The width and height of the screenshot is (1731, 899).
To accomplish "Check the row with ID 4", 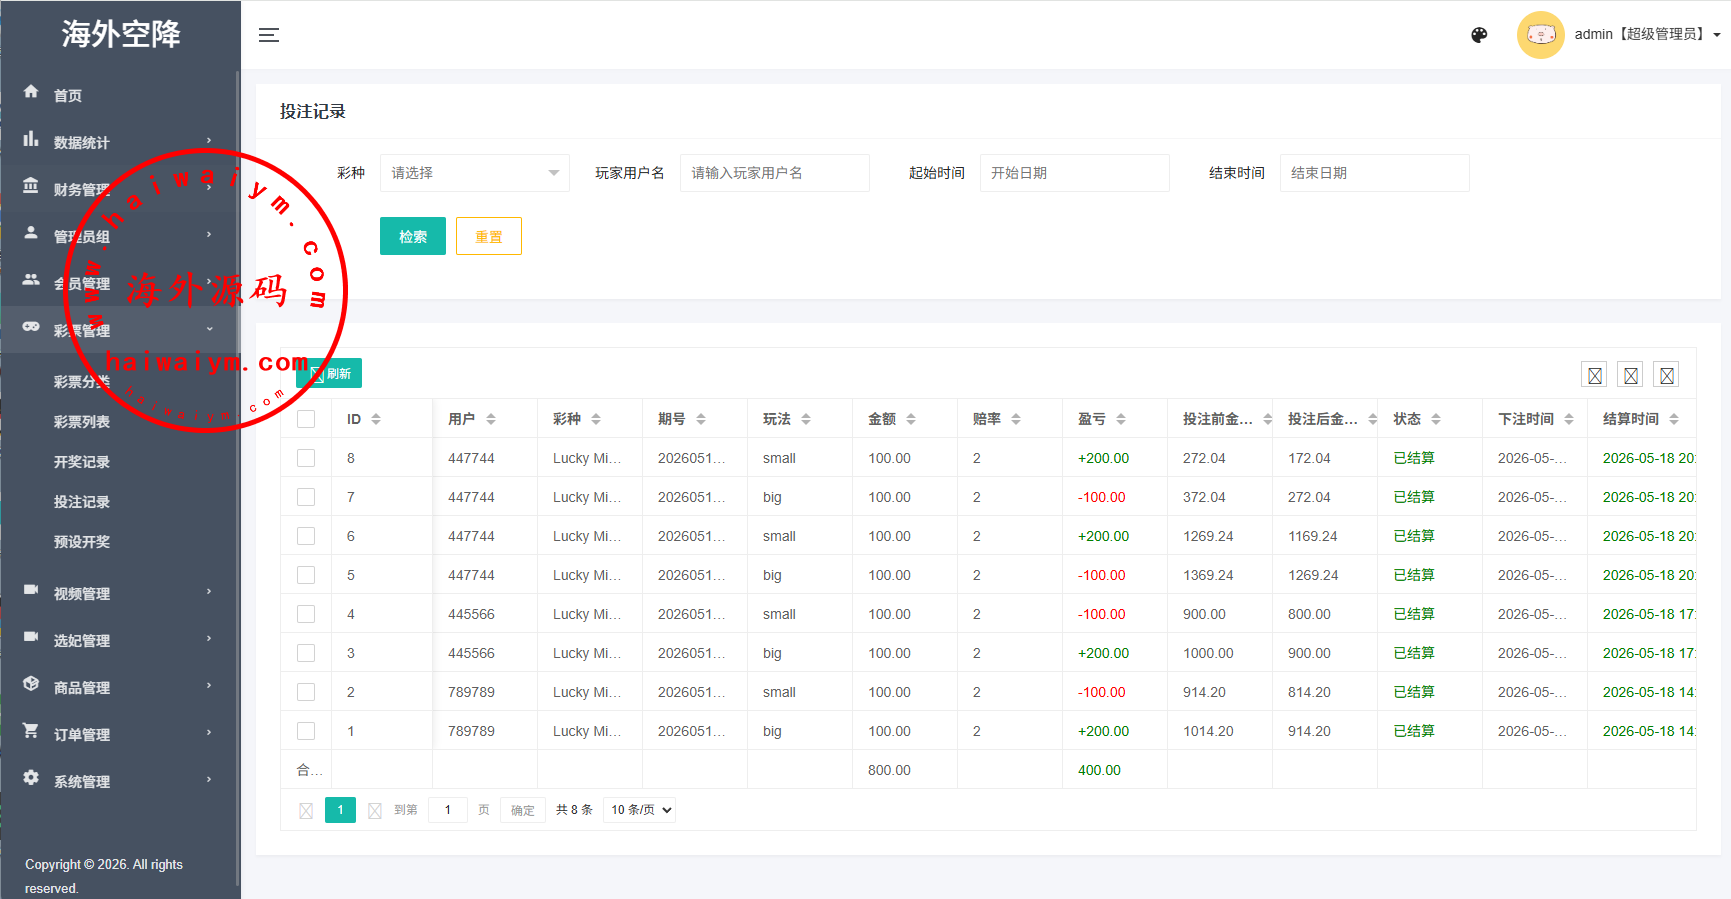I will [306, 614].
